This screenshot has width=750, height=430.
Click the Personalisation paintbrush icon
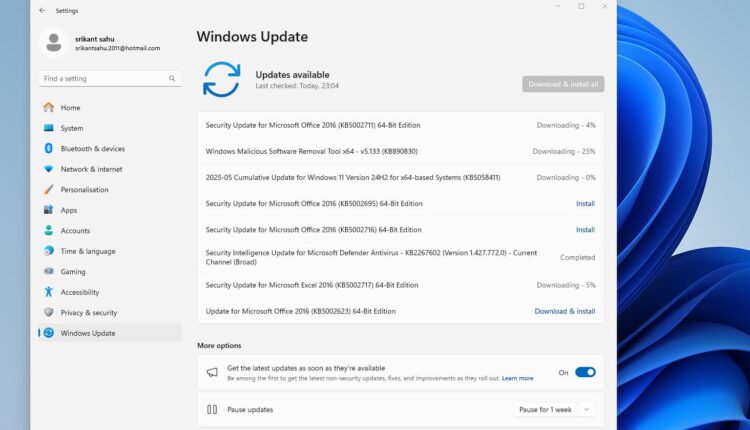tap(48, 189)
